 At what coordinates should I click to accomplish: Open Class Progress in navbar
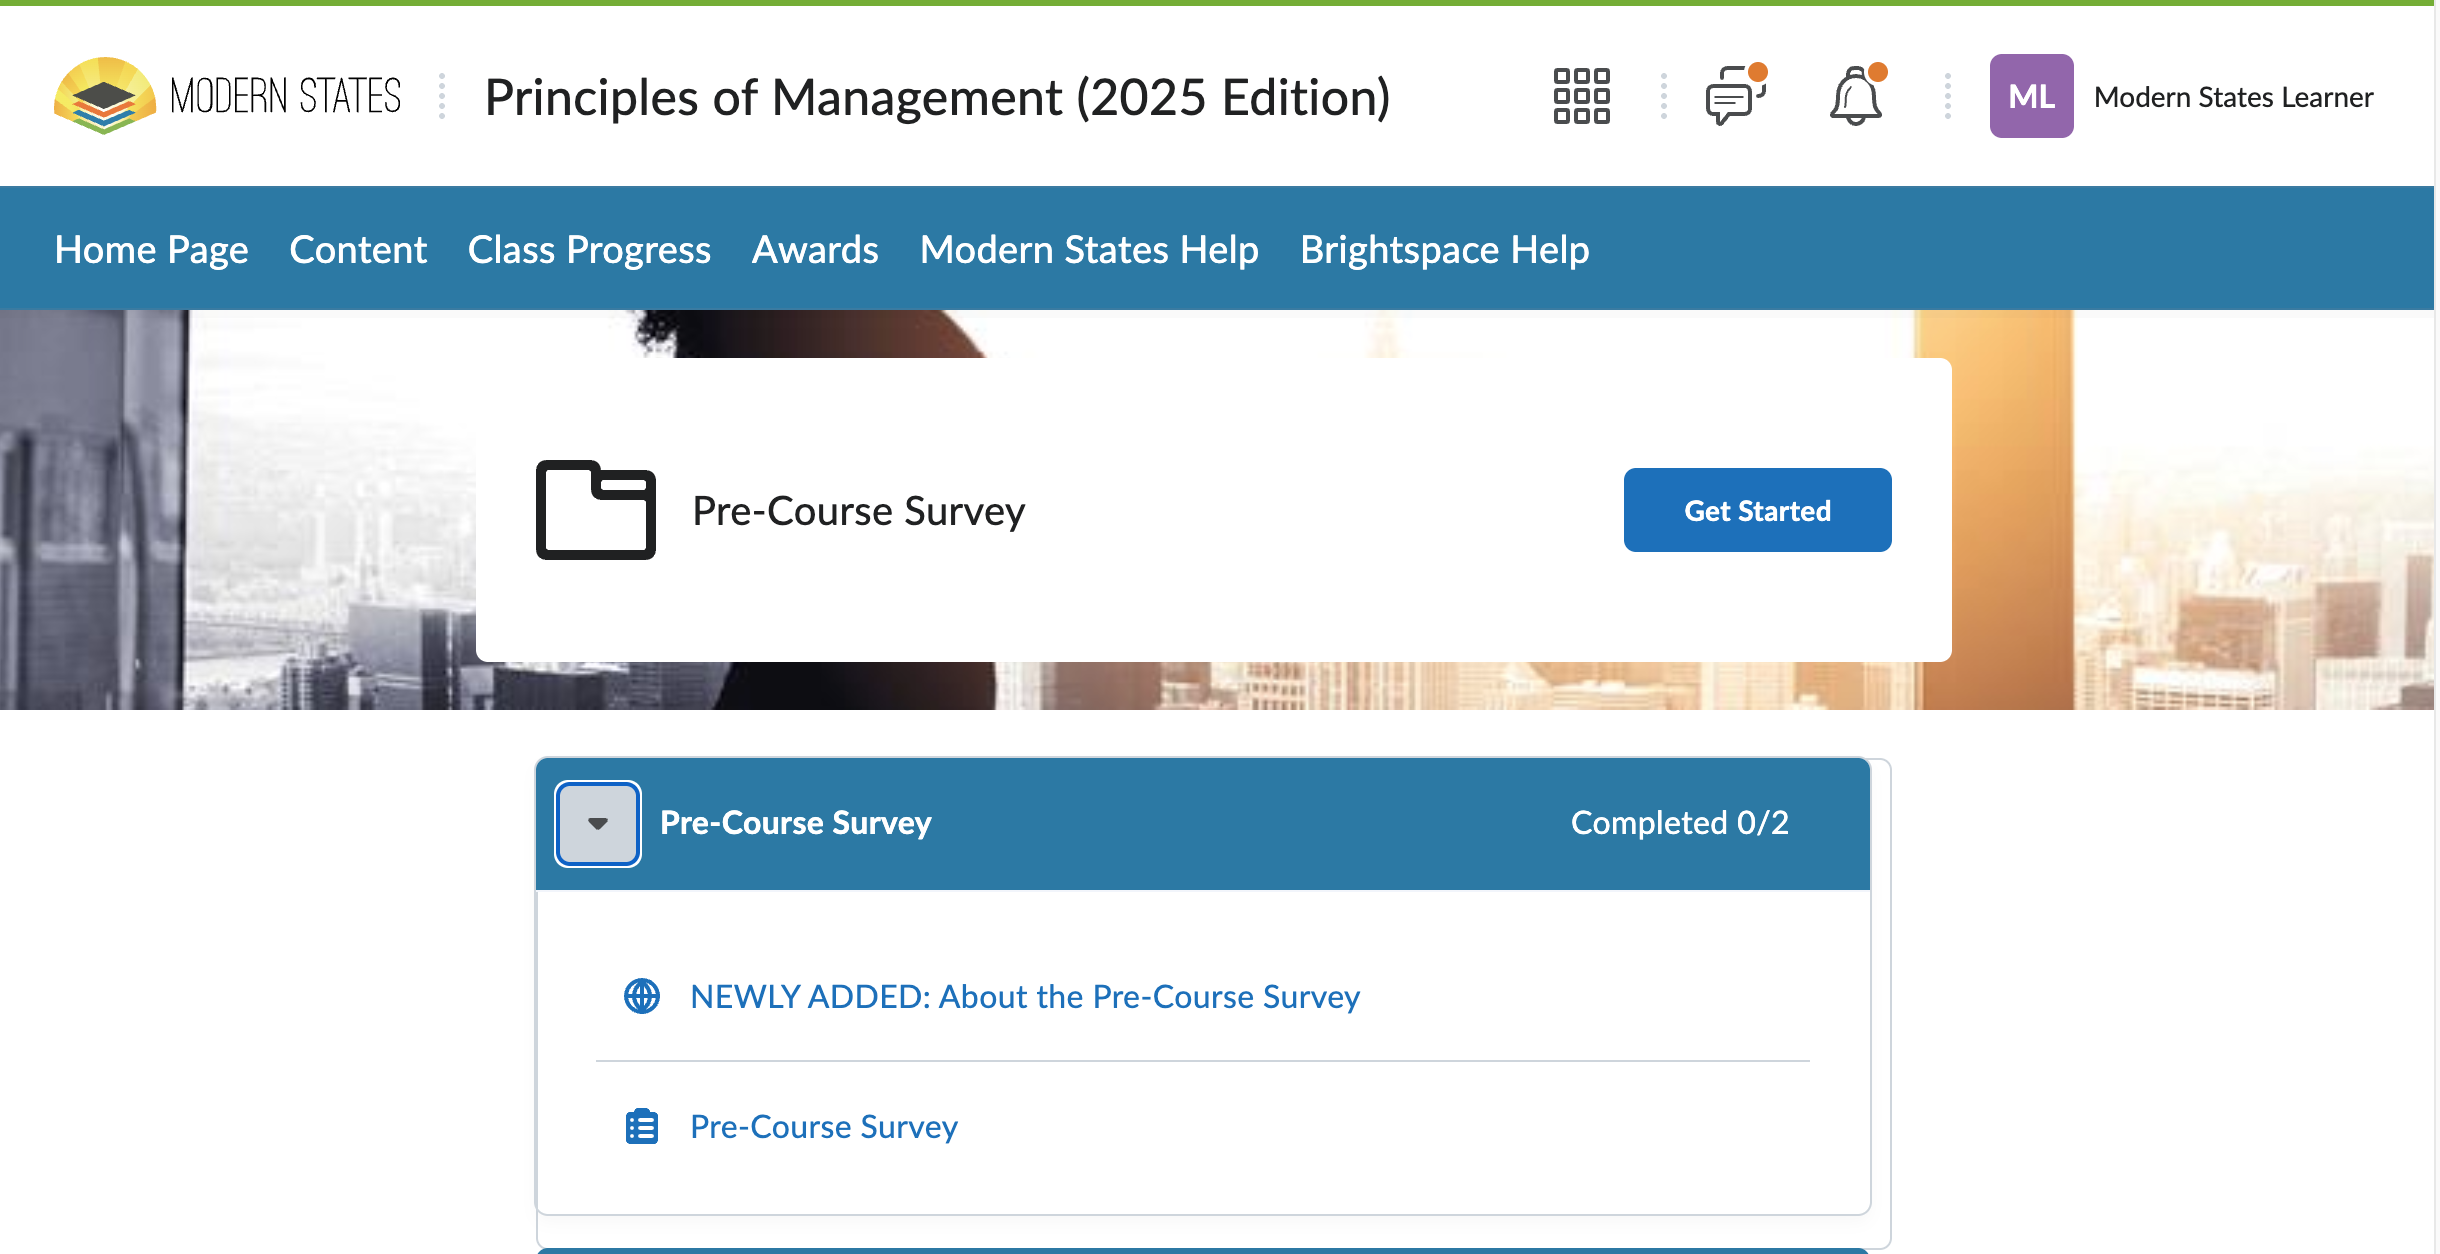[589, 249]
